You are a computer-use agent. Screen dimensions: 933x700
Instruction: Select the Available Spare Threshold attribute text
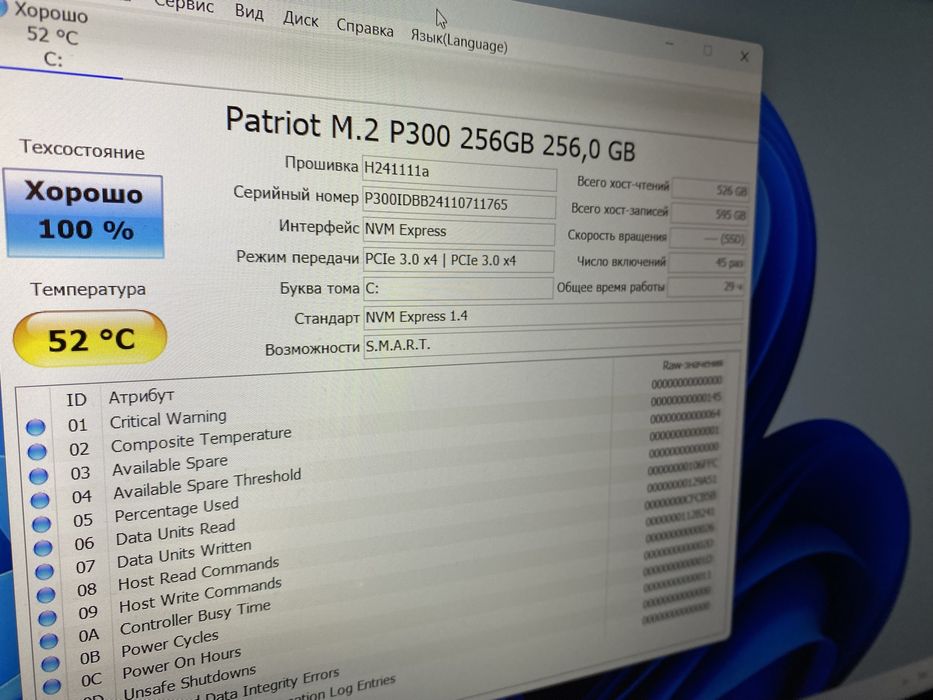tap(207, 484)
